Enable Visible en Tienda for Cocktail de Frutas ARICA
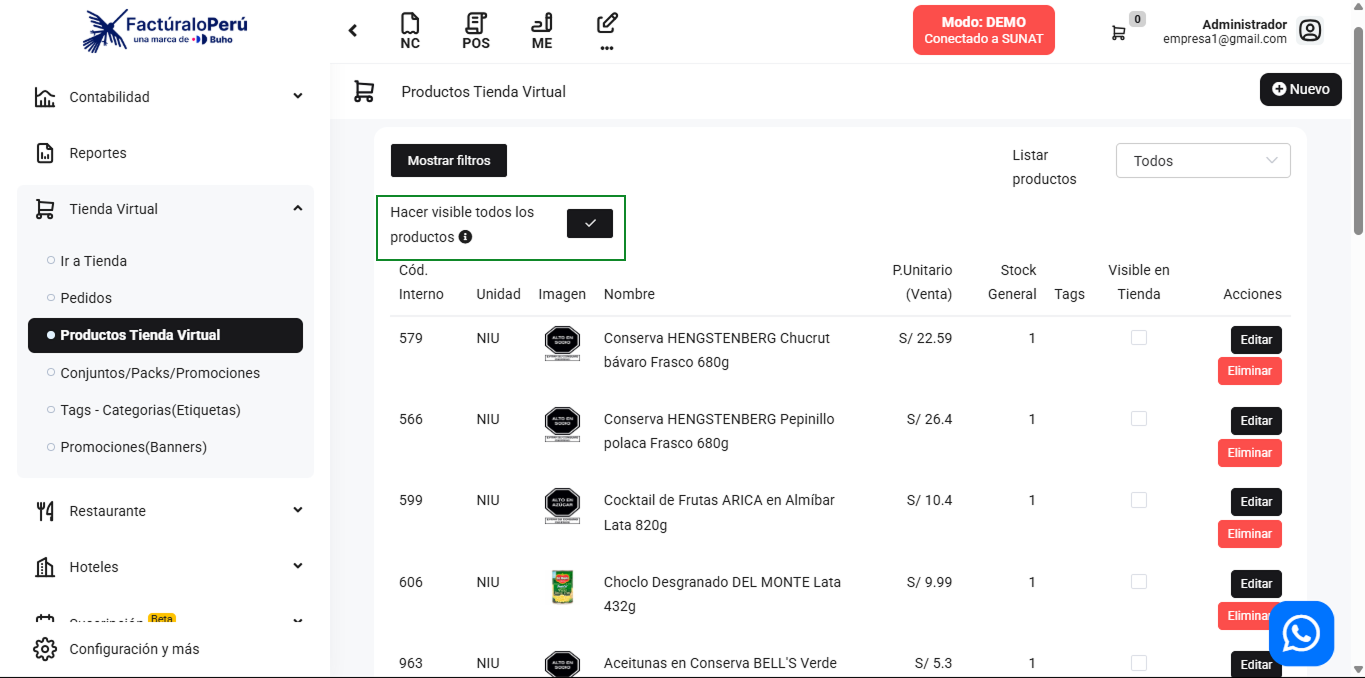 pyautogui.click(x=1138, y=500)
